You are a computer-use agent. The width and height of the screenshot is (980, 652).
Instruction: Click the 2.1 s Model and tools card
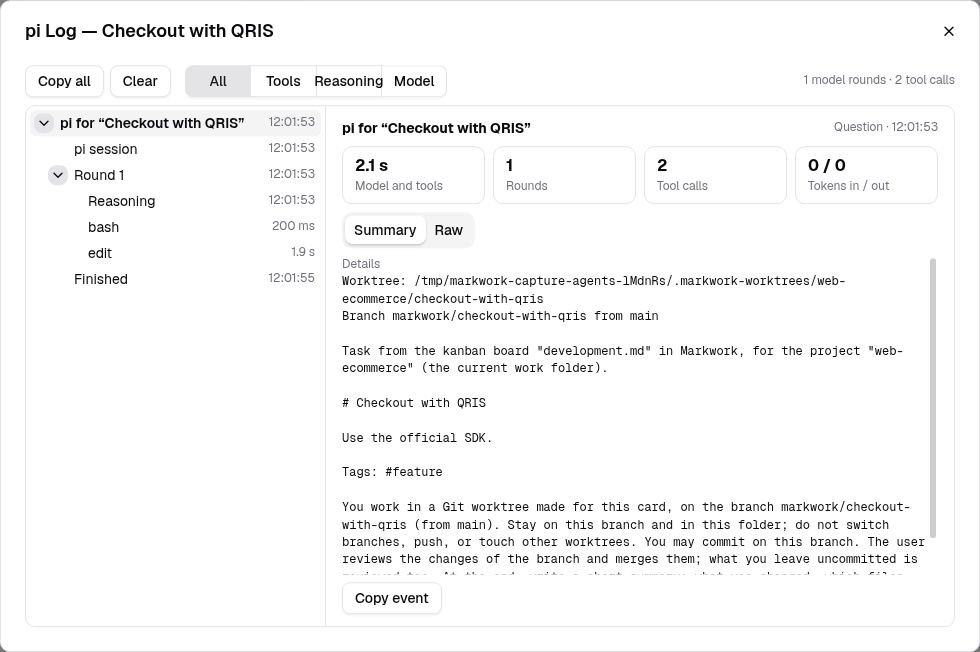[413, 175]
